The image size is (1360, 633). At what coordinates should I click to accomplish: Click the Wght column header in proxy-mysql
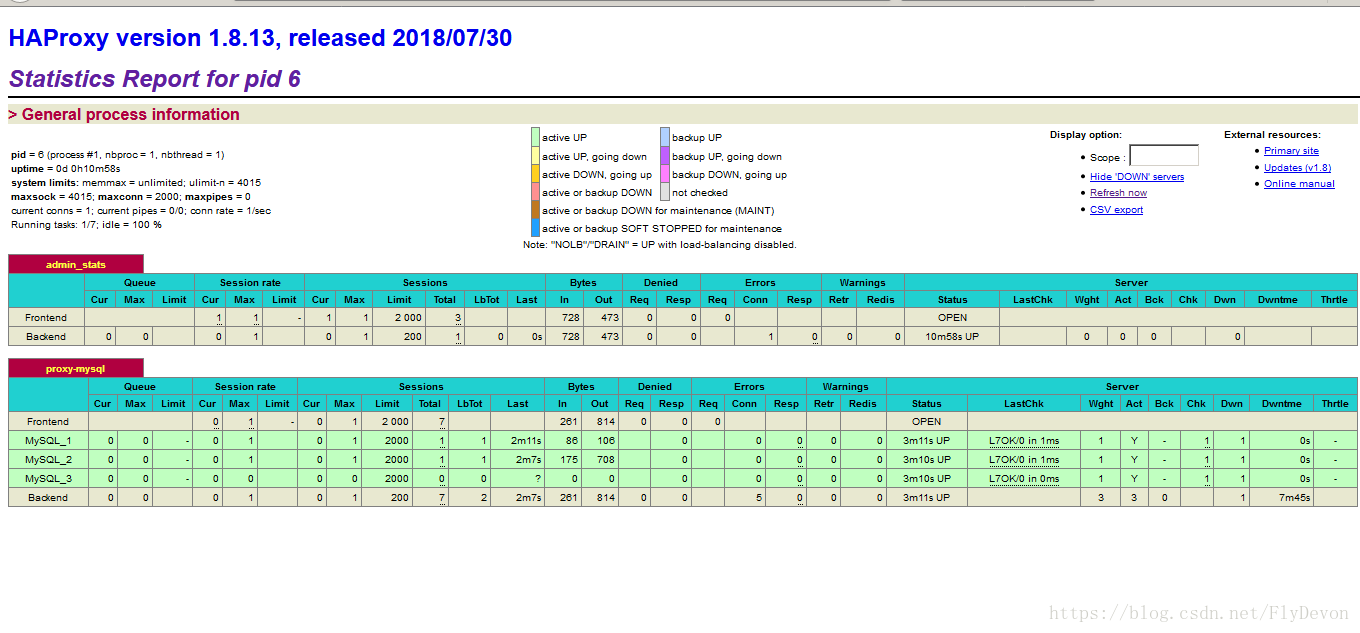tap(1100, 403)
